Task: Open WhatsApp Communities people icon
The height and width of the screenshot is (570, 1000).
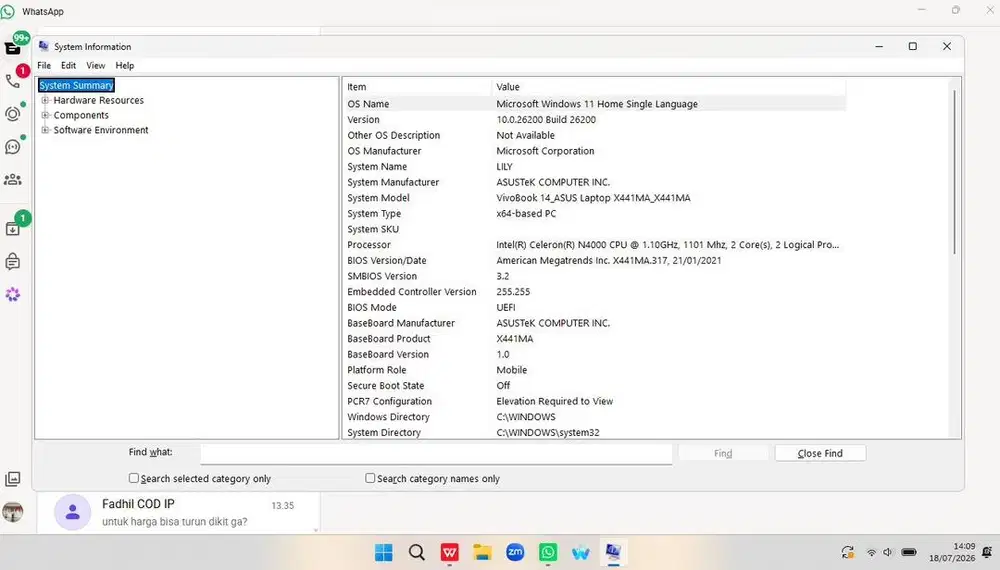Action: 13,180
